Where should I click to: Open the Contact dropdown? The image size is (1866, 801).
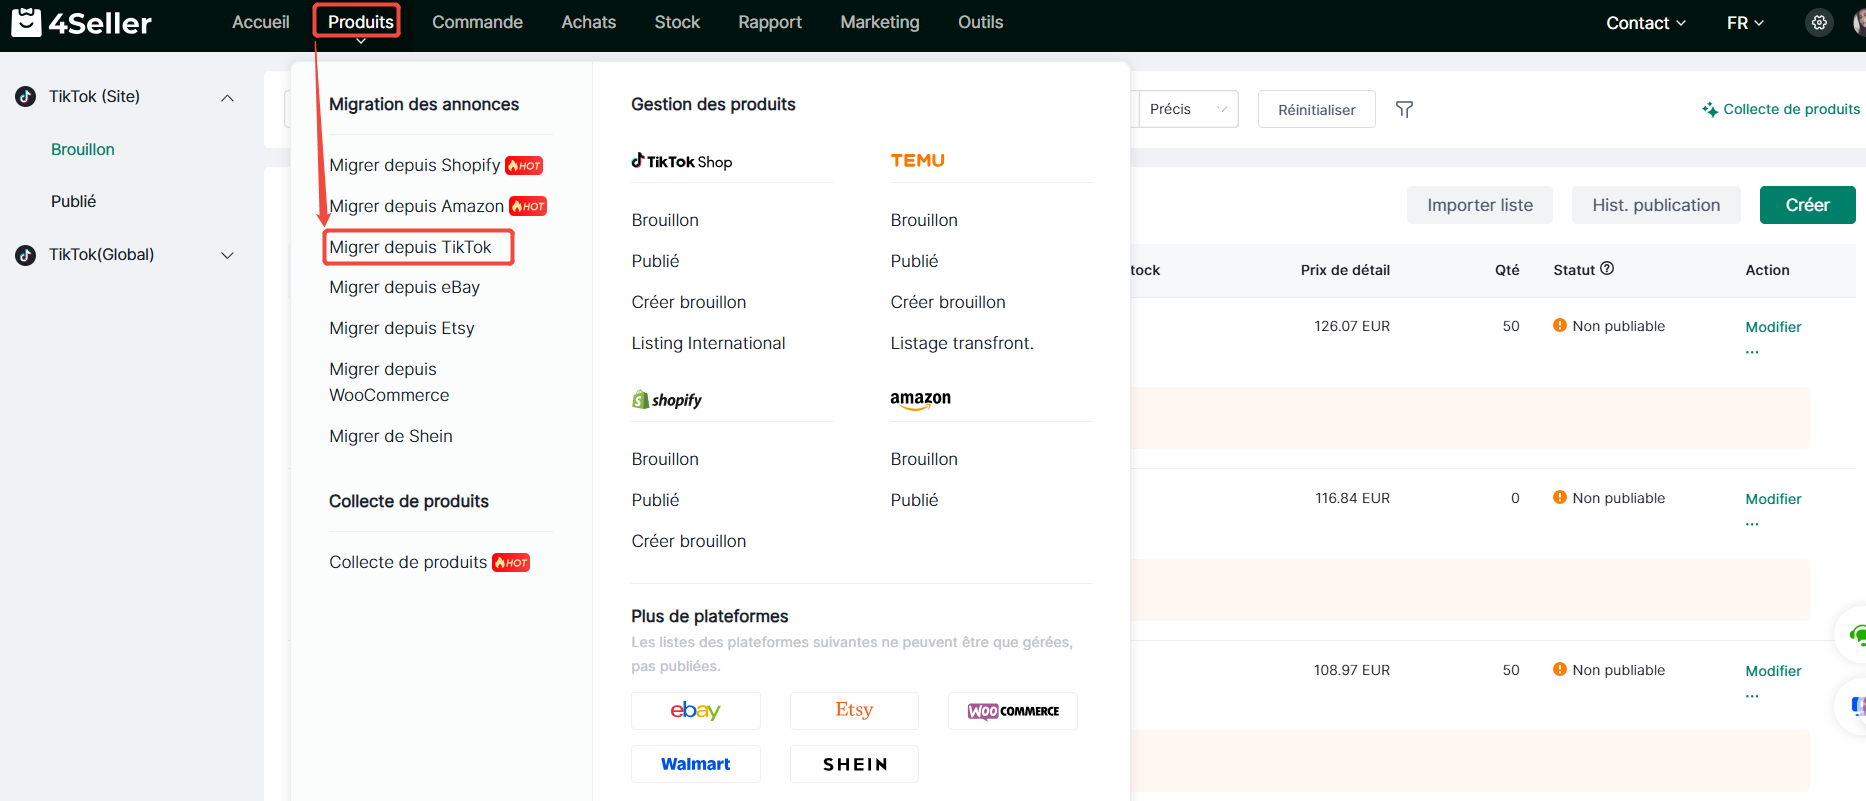click(1646, 23)
